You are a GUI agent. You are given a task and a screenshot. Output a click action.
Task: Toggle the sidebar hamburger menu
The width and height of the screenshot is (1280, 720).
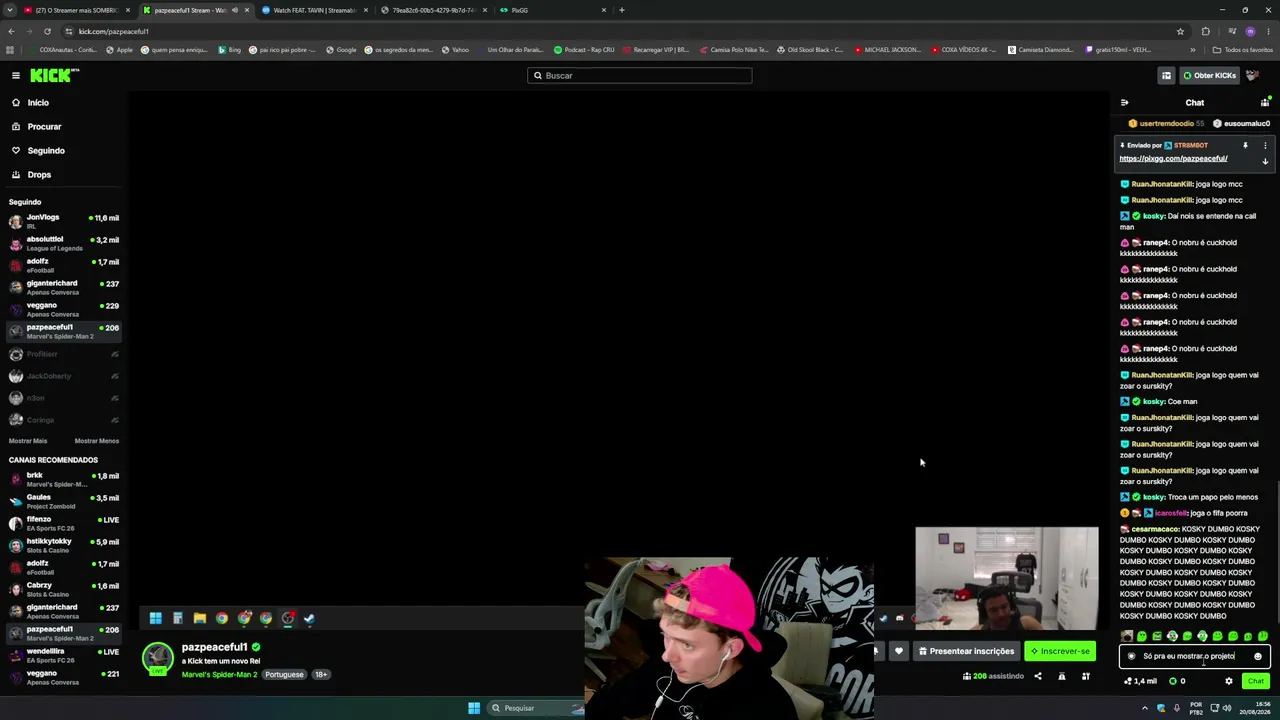pyautogui.click(x=16, y=75)
